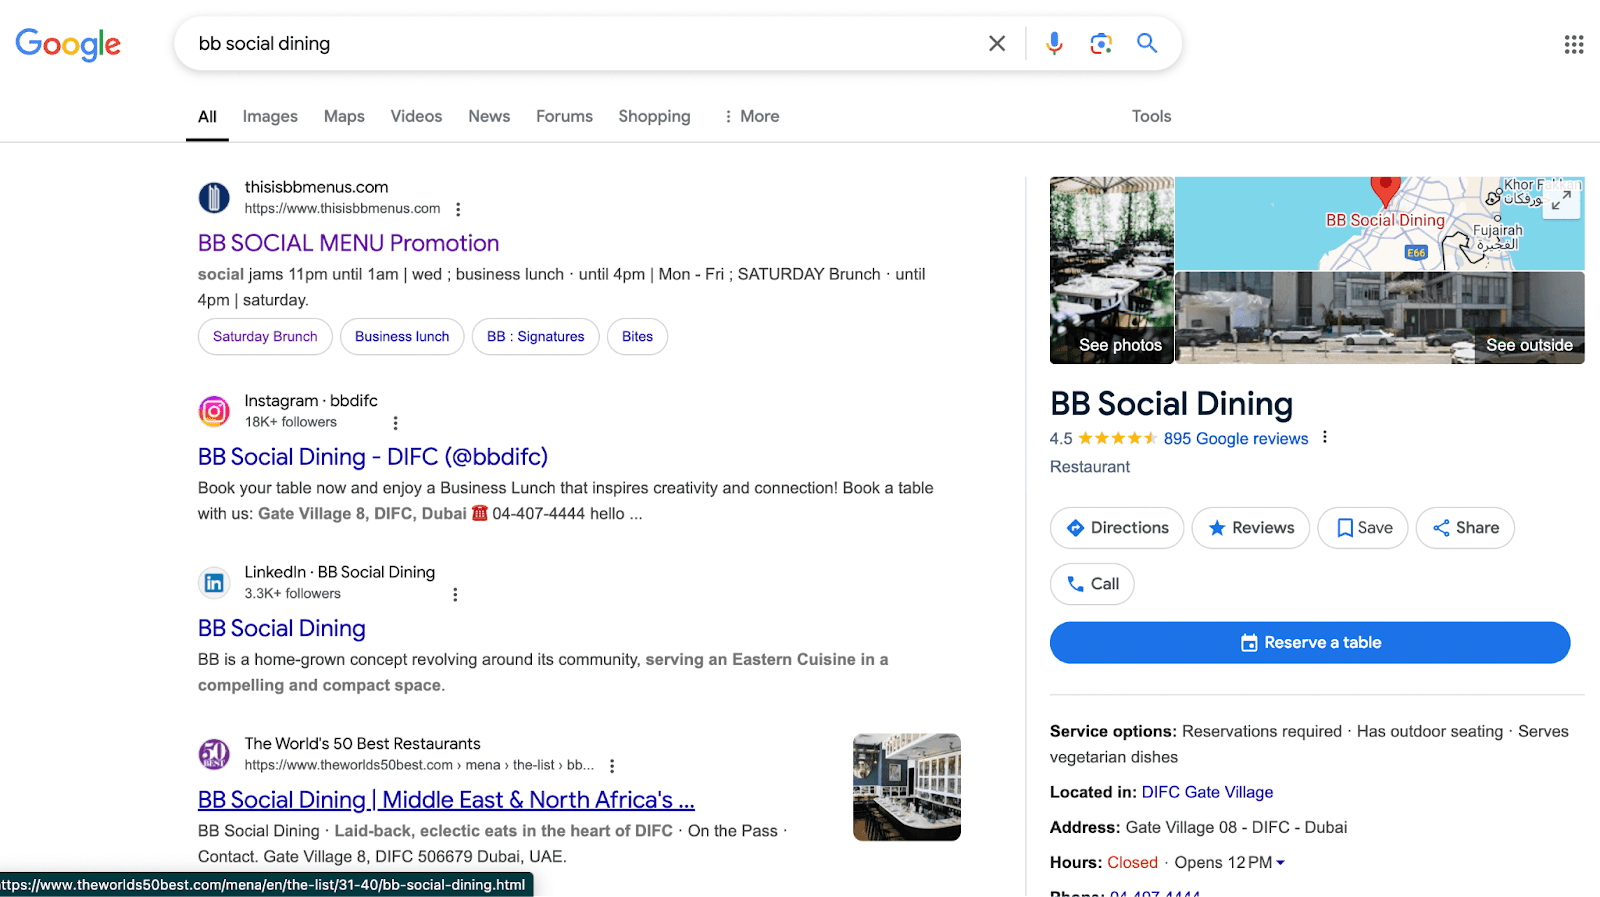Expand the map with the arrows icon
Image resolution: width=1600 pixels, height=897 pixels.
[1561, 201]
